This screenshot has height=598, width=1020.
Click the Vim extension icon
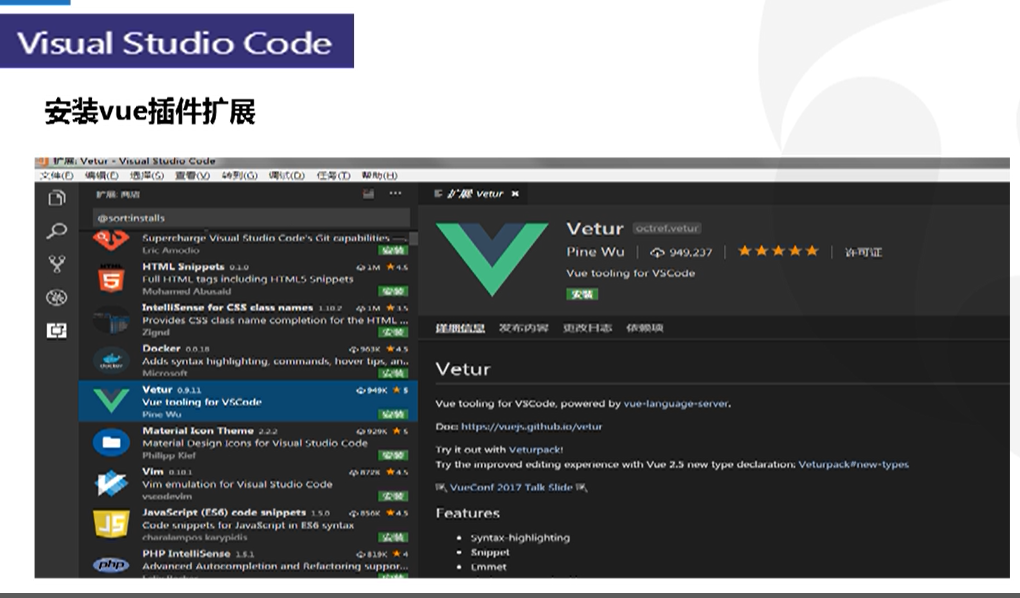(111, 483)
